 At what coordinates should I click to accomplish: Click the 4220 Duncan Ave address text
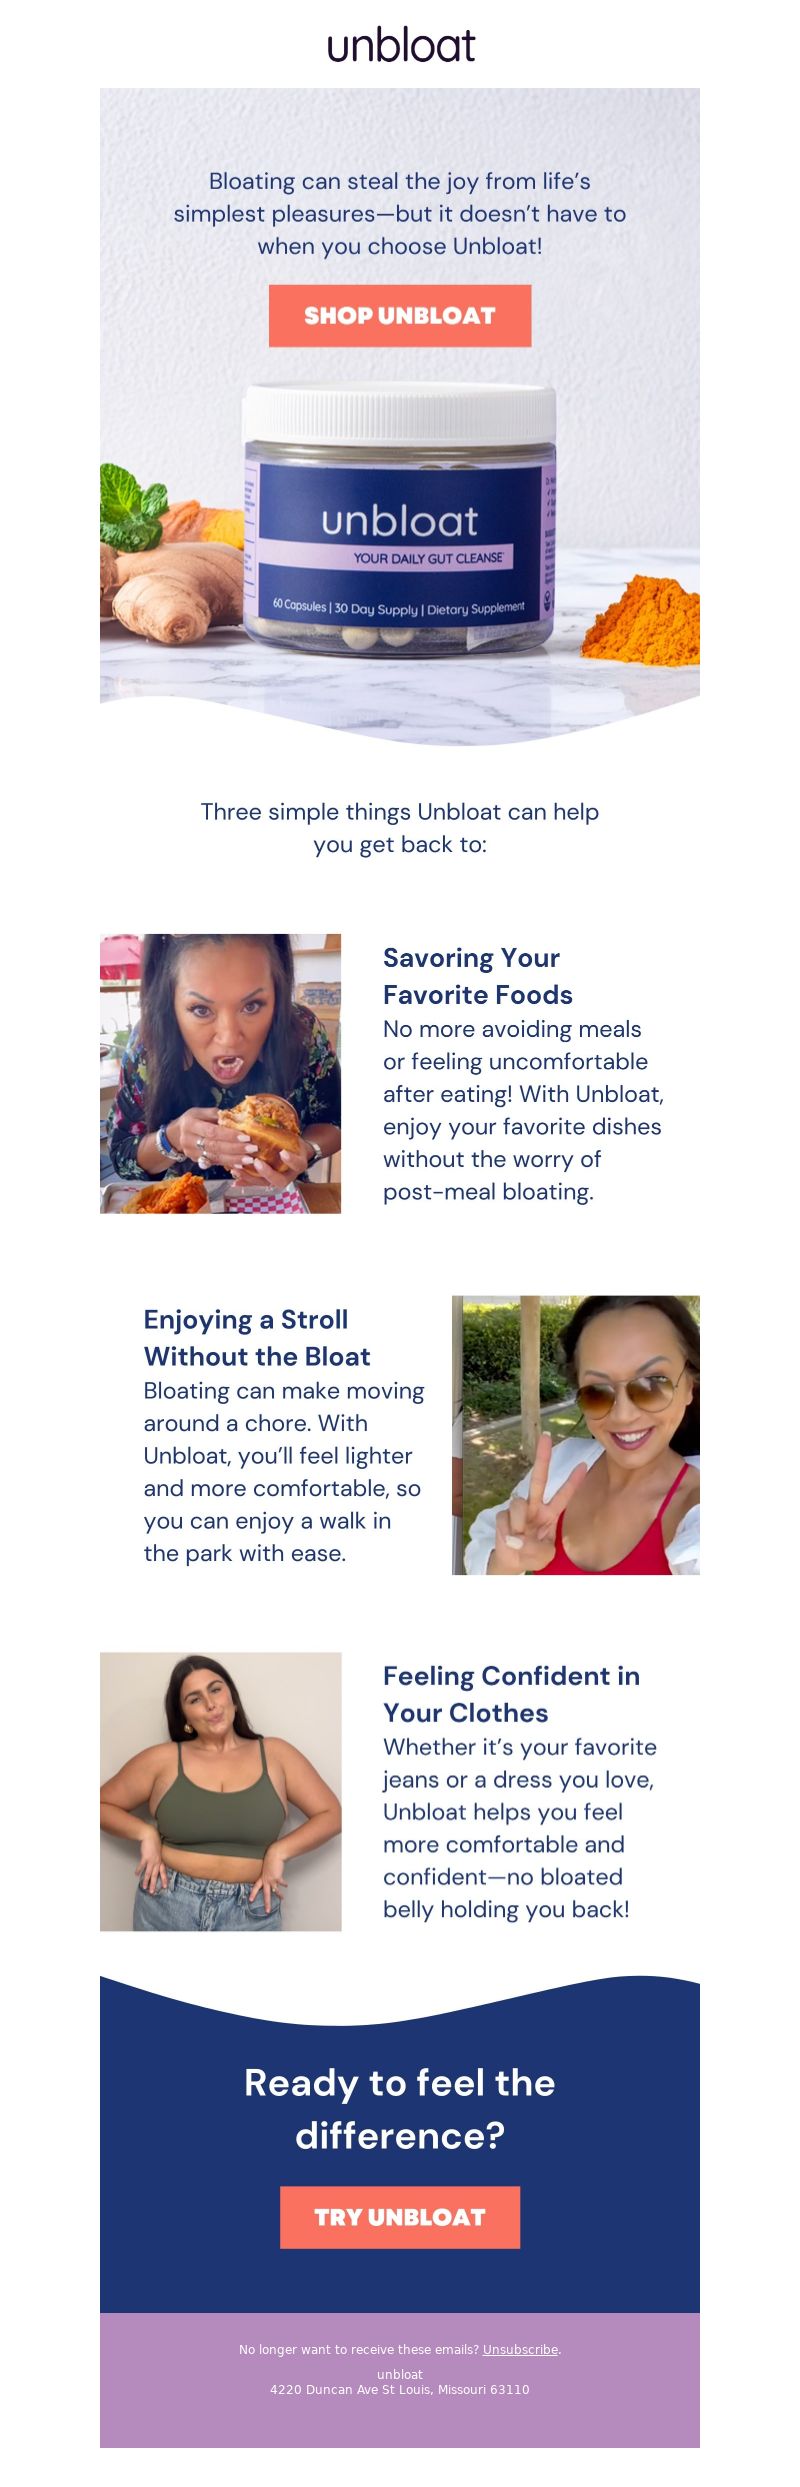point(400,2389)
